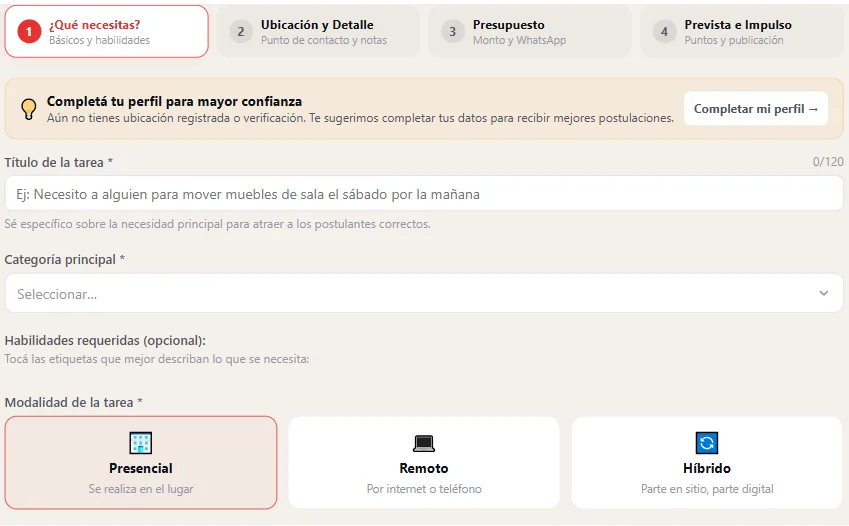Image resolution: width=849 pixels, height=526 pixels.
Task: Open the Categoría principal dropdown
Action: [424, 293]
